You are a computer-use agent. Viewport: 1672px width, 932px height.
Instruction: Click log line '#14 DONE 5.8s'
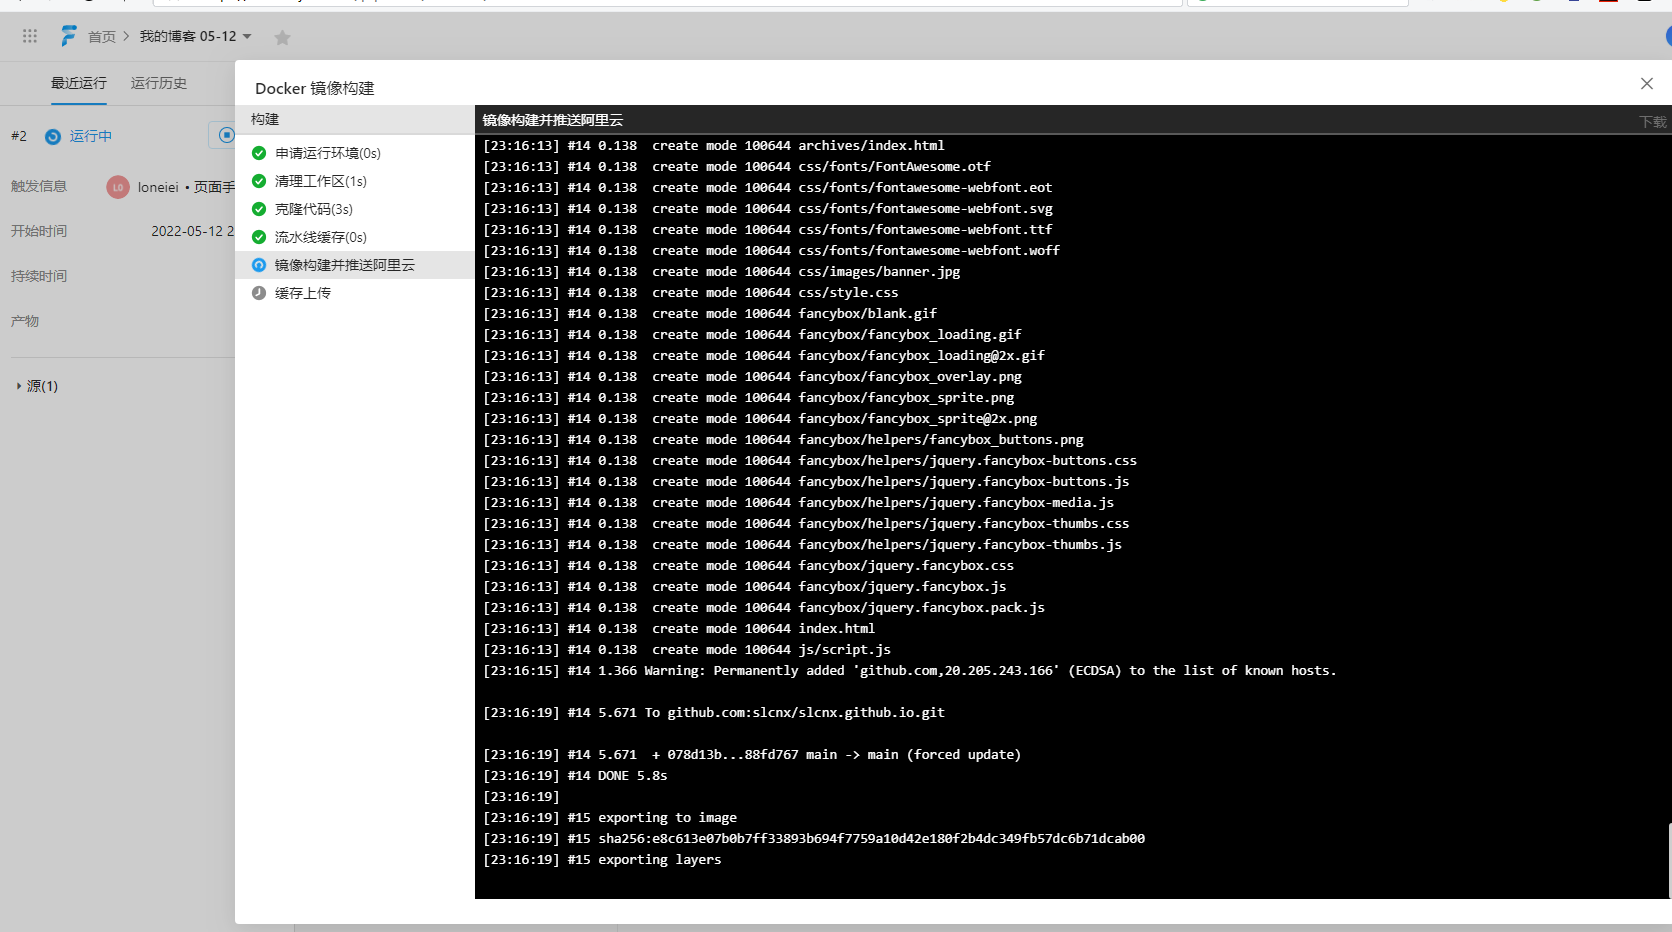point(575,776)
